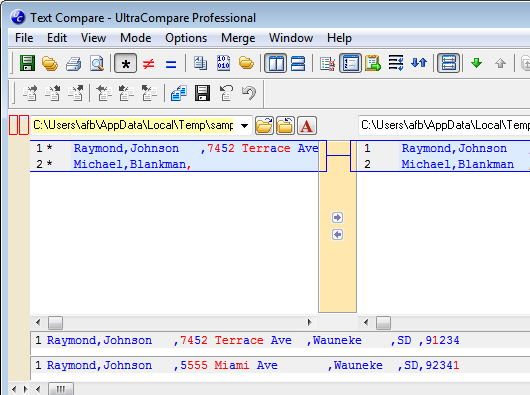Image resolution: width=530 pixels, height=395 pixels.
Task: Open files using the yellow folders icon
Action: (x=50, y=63)
